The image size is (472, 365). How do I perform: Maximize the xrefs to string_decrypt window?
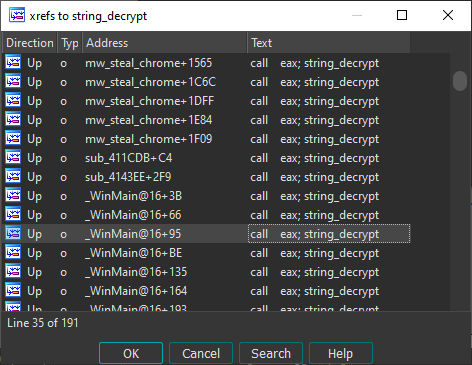pyautogui.click(x=402, y=15)
